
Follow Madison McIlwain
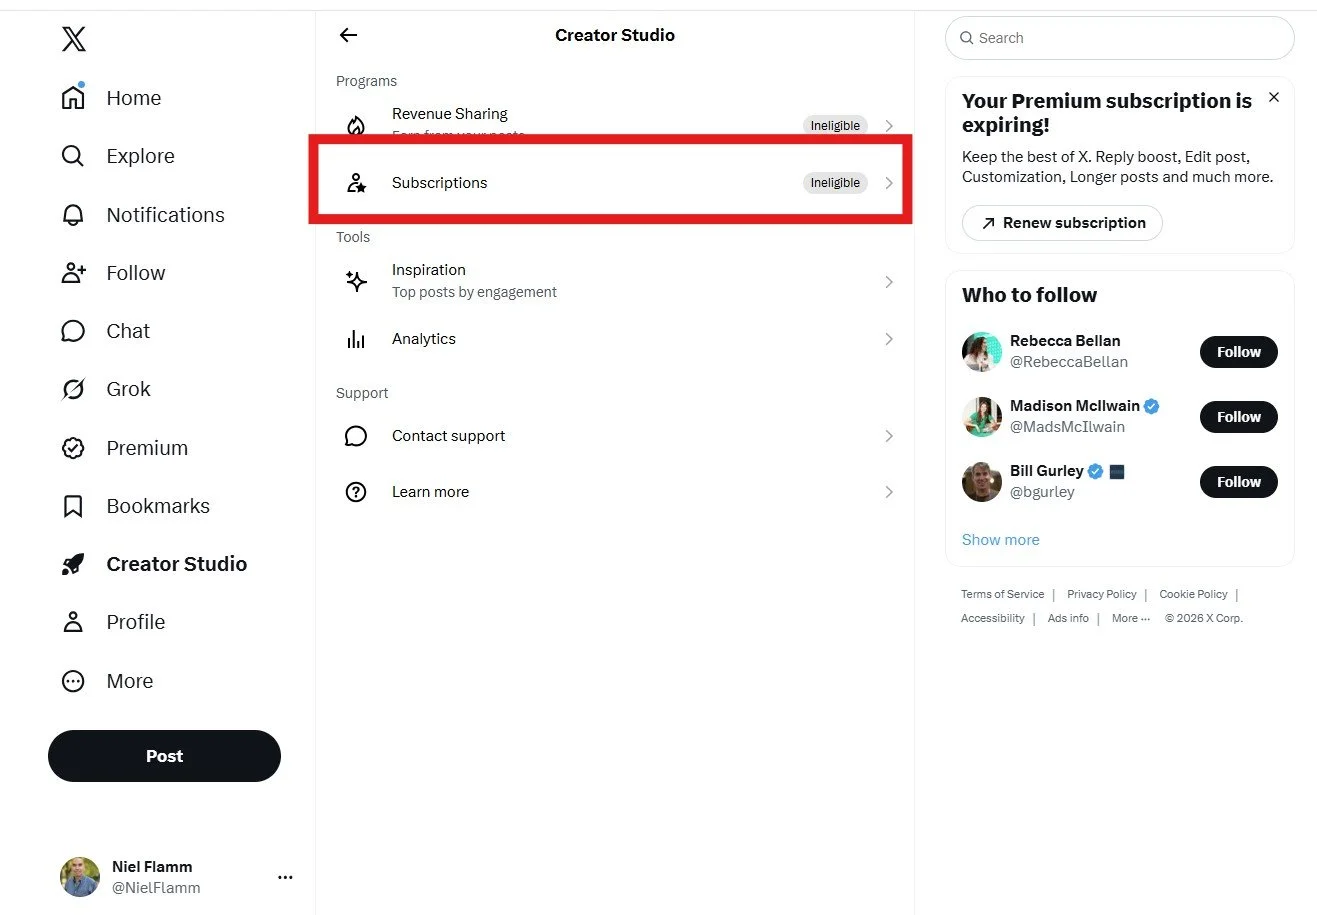1238,417
